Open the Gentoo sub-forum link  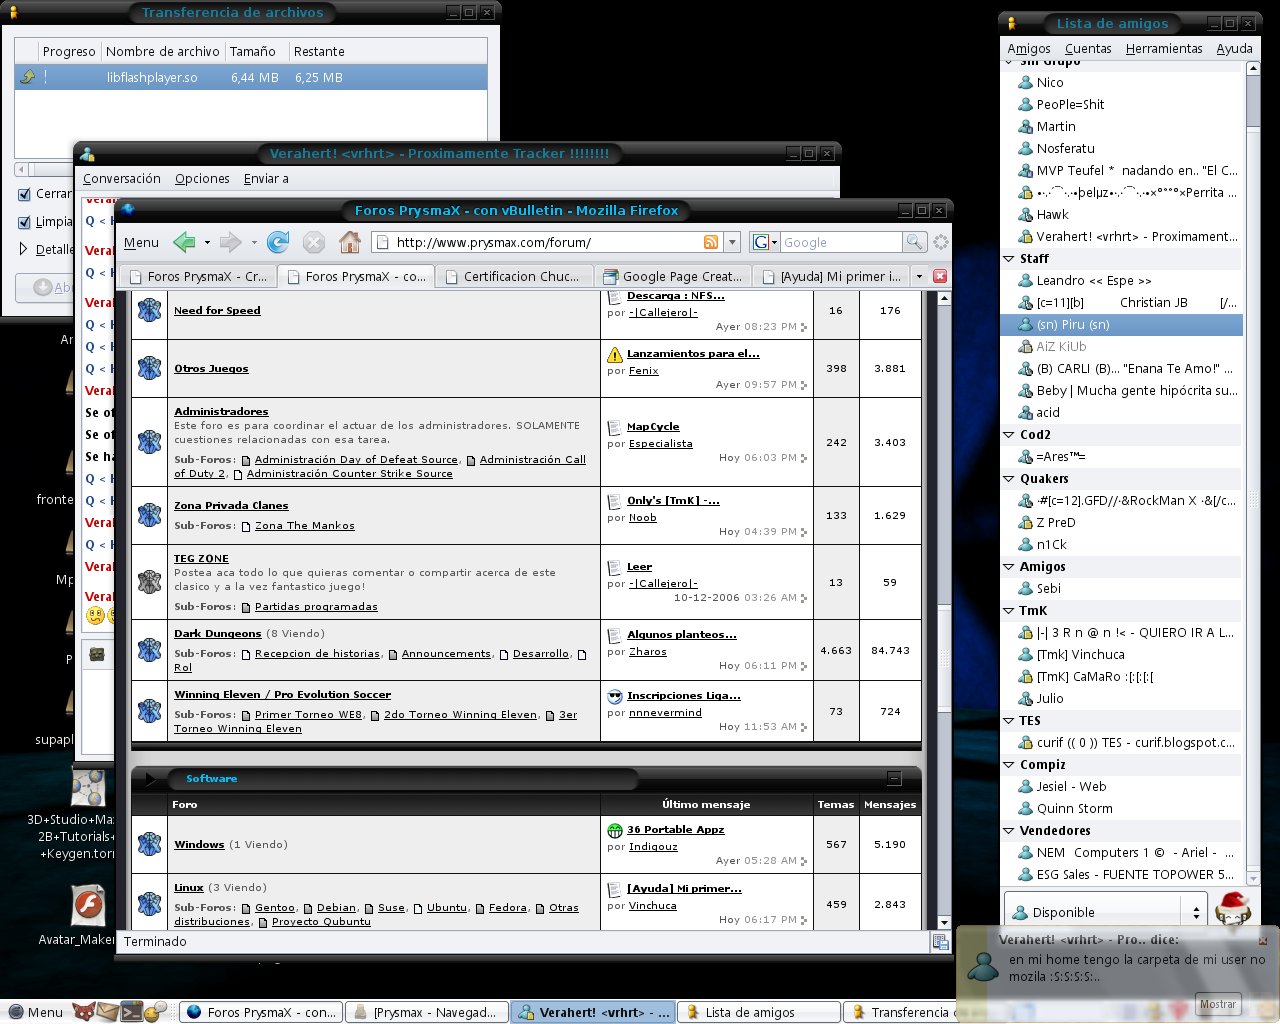click(275, 907)
